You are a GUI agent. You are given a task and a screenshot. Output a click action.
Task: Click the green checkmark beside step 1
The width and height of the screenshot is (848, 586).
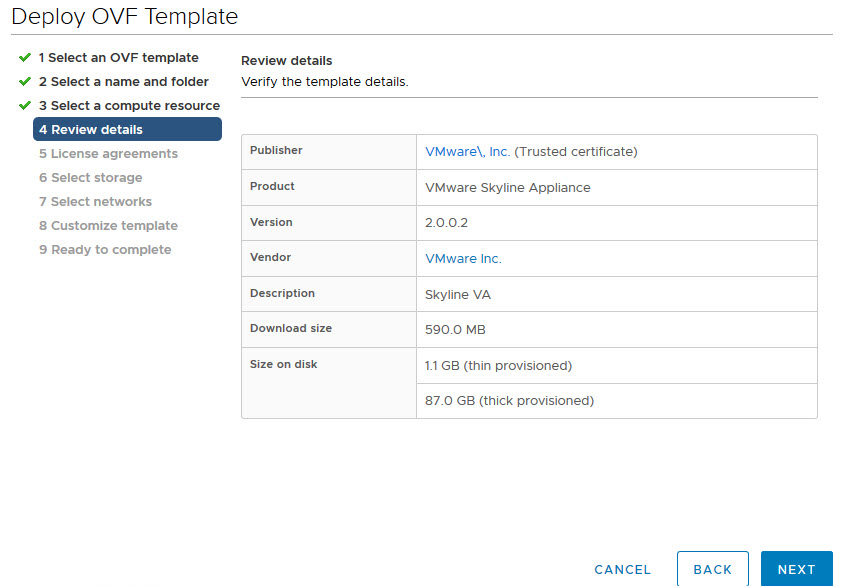click(25, 58)
